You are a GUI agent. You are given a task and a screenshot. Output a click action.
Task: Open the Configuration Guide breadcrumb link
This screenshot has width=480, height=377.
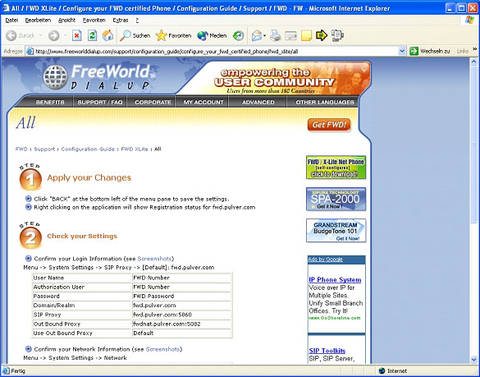coord(88,149)
